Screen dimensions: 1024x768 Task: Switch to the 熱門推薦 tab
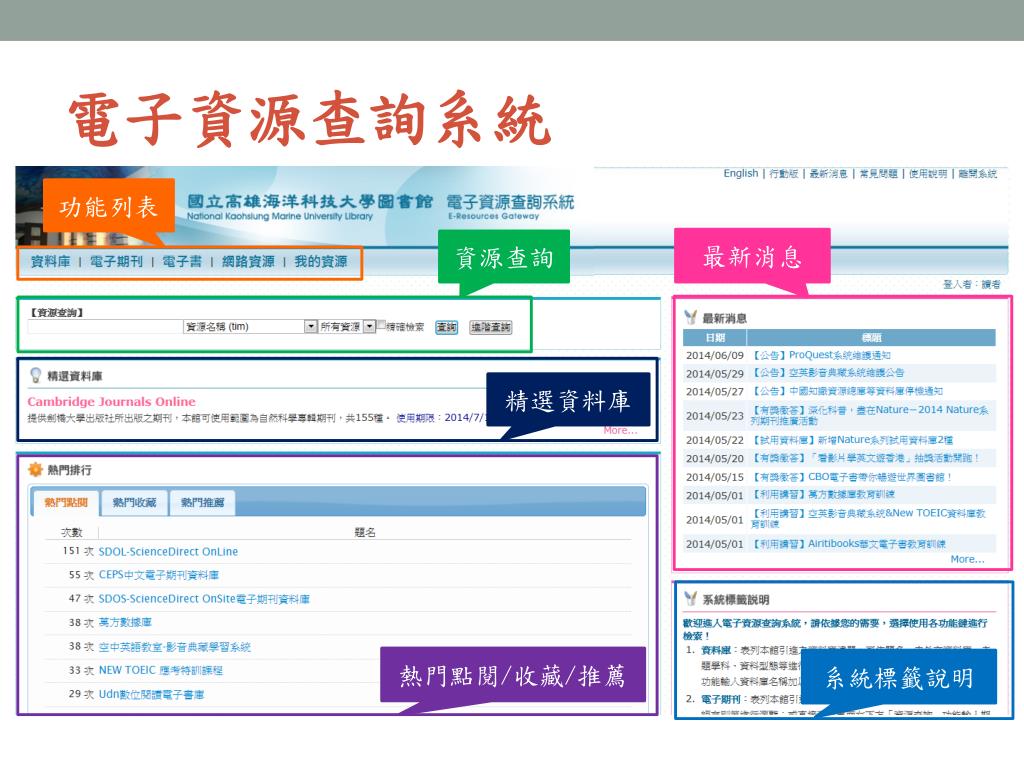point(202,502)
